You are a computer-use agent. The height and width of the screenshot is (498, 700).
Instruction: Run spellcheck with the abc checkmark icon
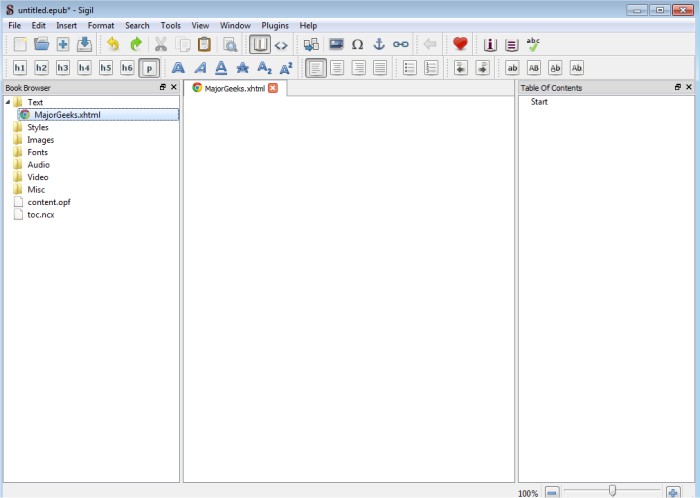pos(533,44)
